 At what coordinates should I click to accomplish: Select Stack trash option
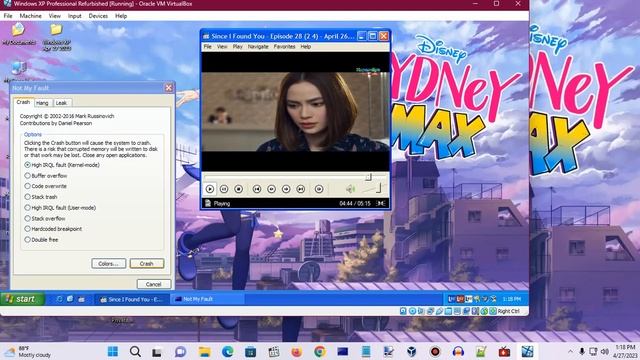tap(41, 197)
